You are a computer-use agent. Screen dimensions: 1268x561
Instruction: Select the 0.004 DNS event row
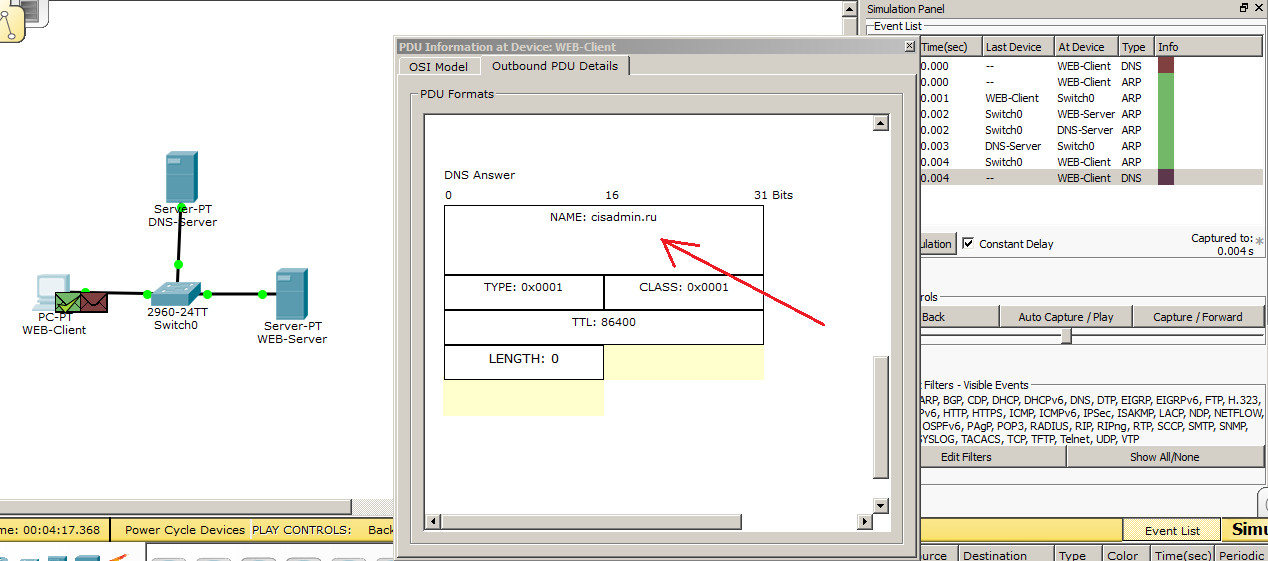1090,178
